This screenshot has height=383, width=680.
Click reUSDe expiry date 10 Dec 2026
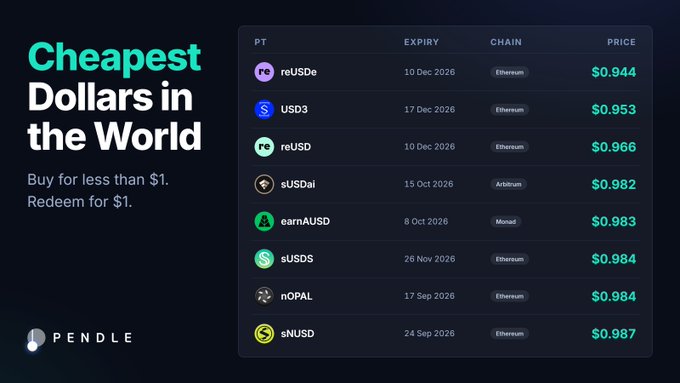coord(429,72)
